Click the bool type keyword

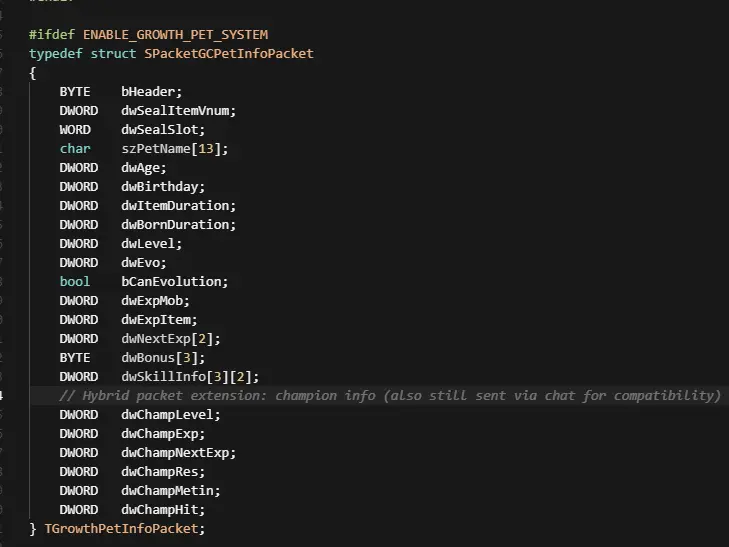pos(74,281)
